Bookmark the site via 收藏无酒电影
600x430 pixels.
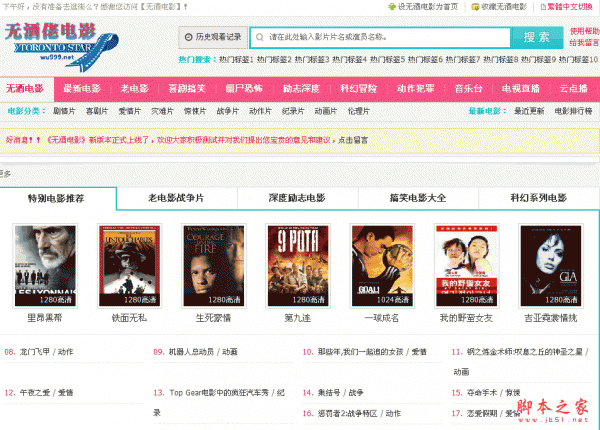pyautogui.click(x=499, y=7)
